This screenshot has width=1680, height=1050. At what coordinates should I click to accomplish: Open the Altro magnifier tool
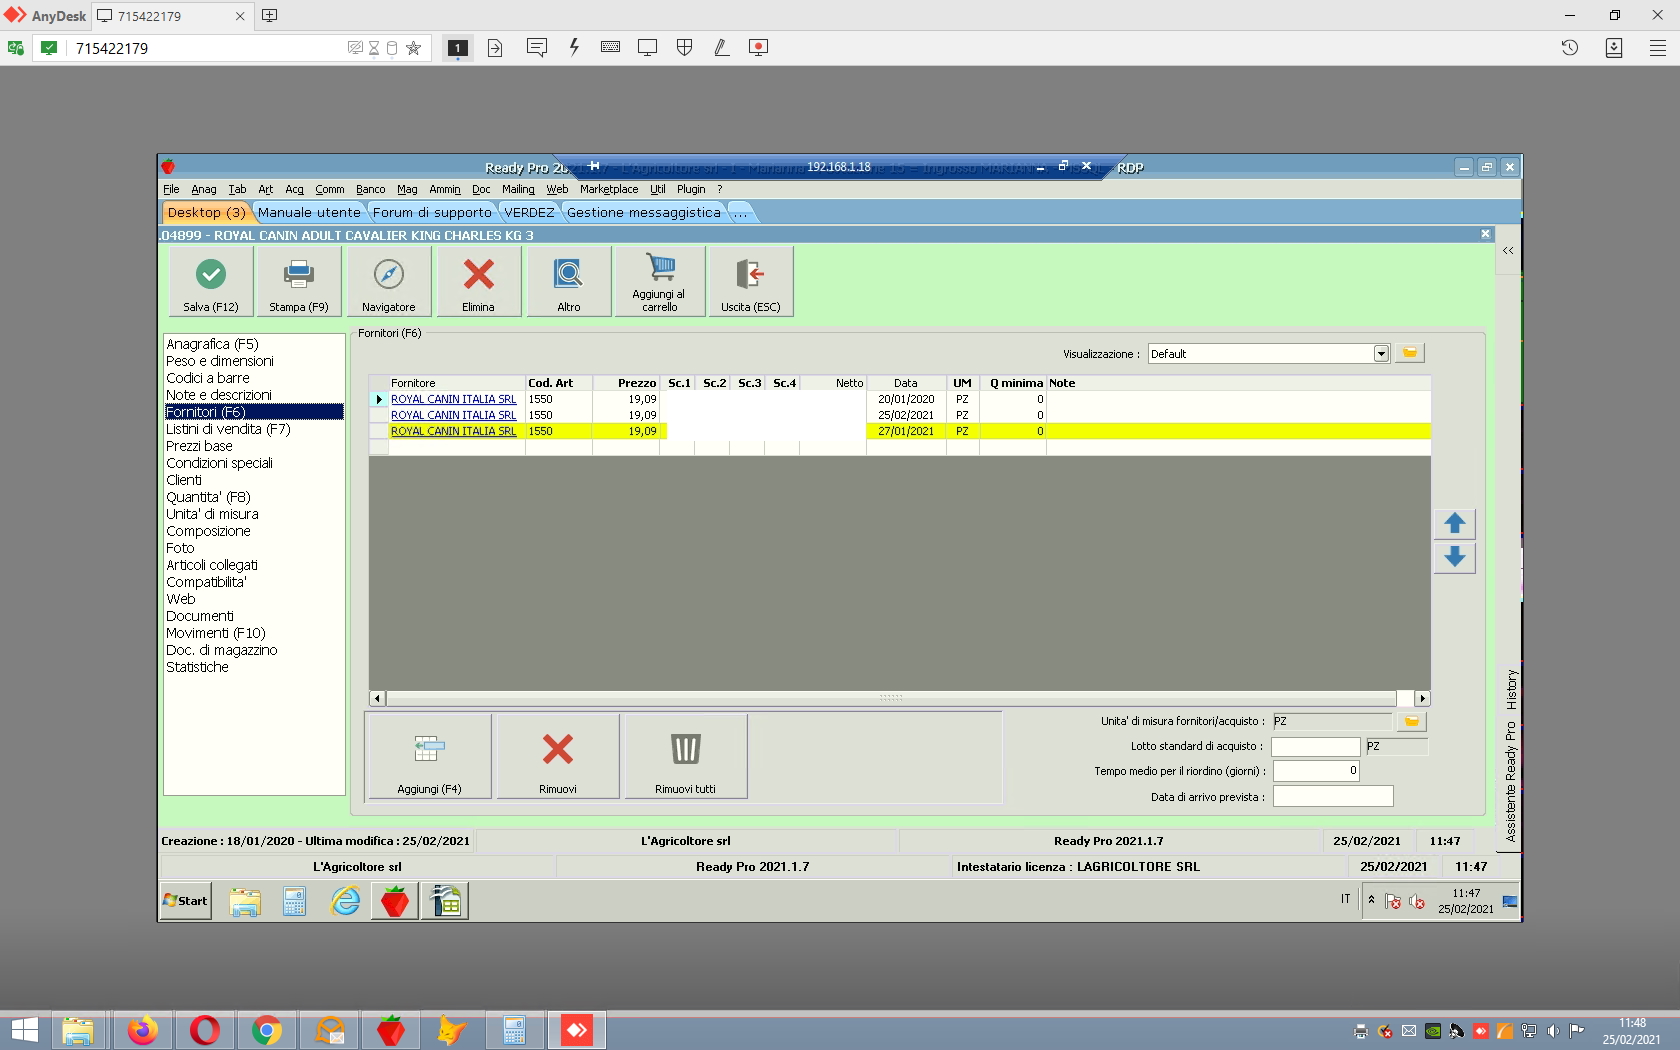(568, 282)
